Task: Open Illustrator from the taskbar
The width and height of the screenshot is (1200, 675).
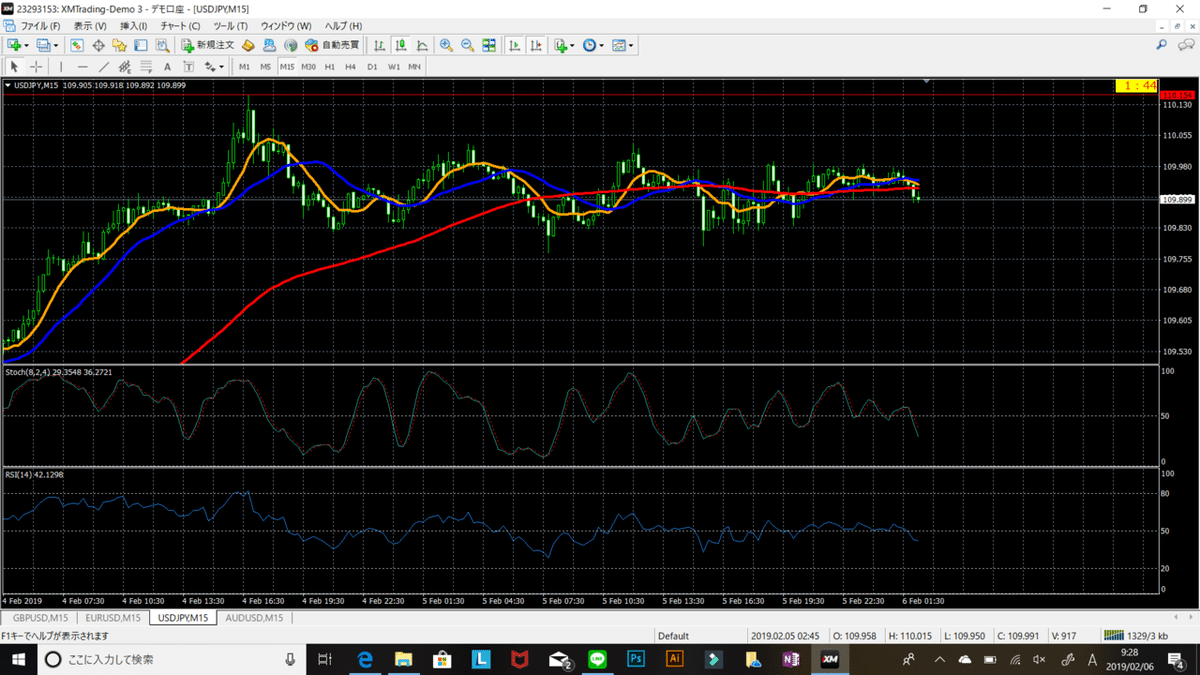Action: (673, 659)
